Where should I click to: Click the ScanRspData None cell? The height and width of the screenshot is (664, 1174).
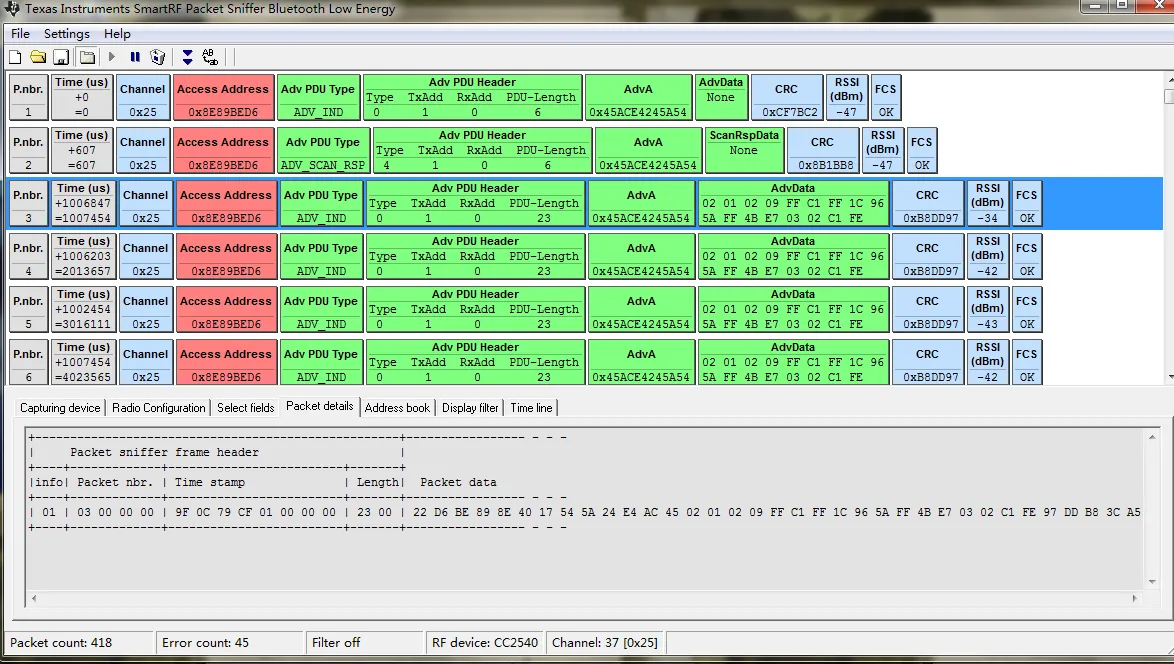coord(743,150)
